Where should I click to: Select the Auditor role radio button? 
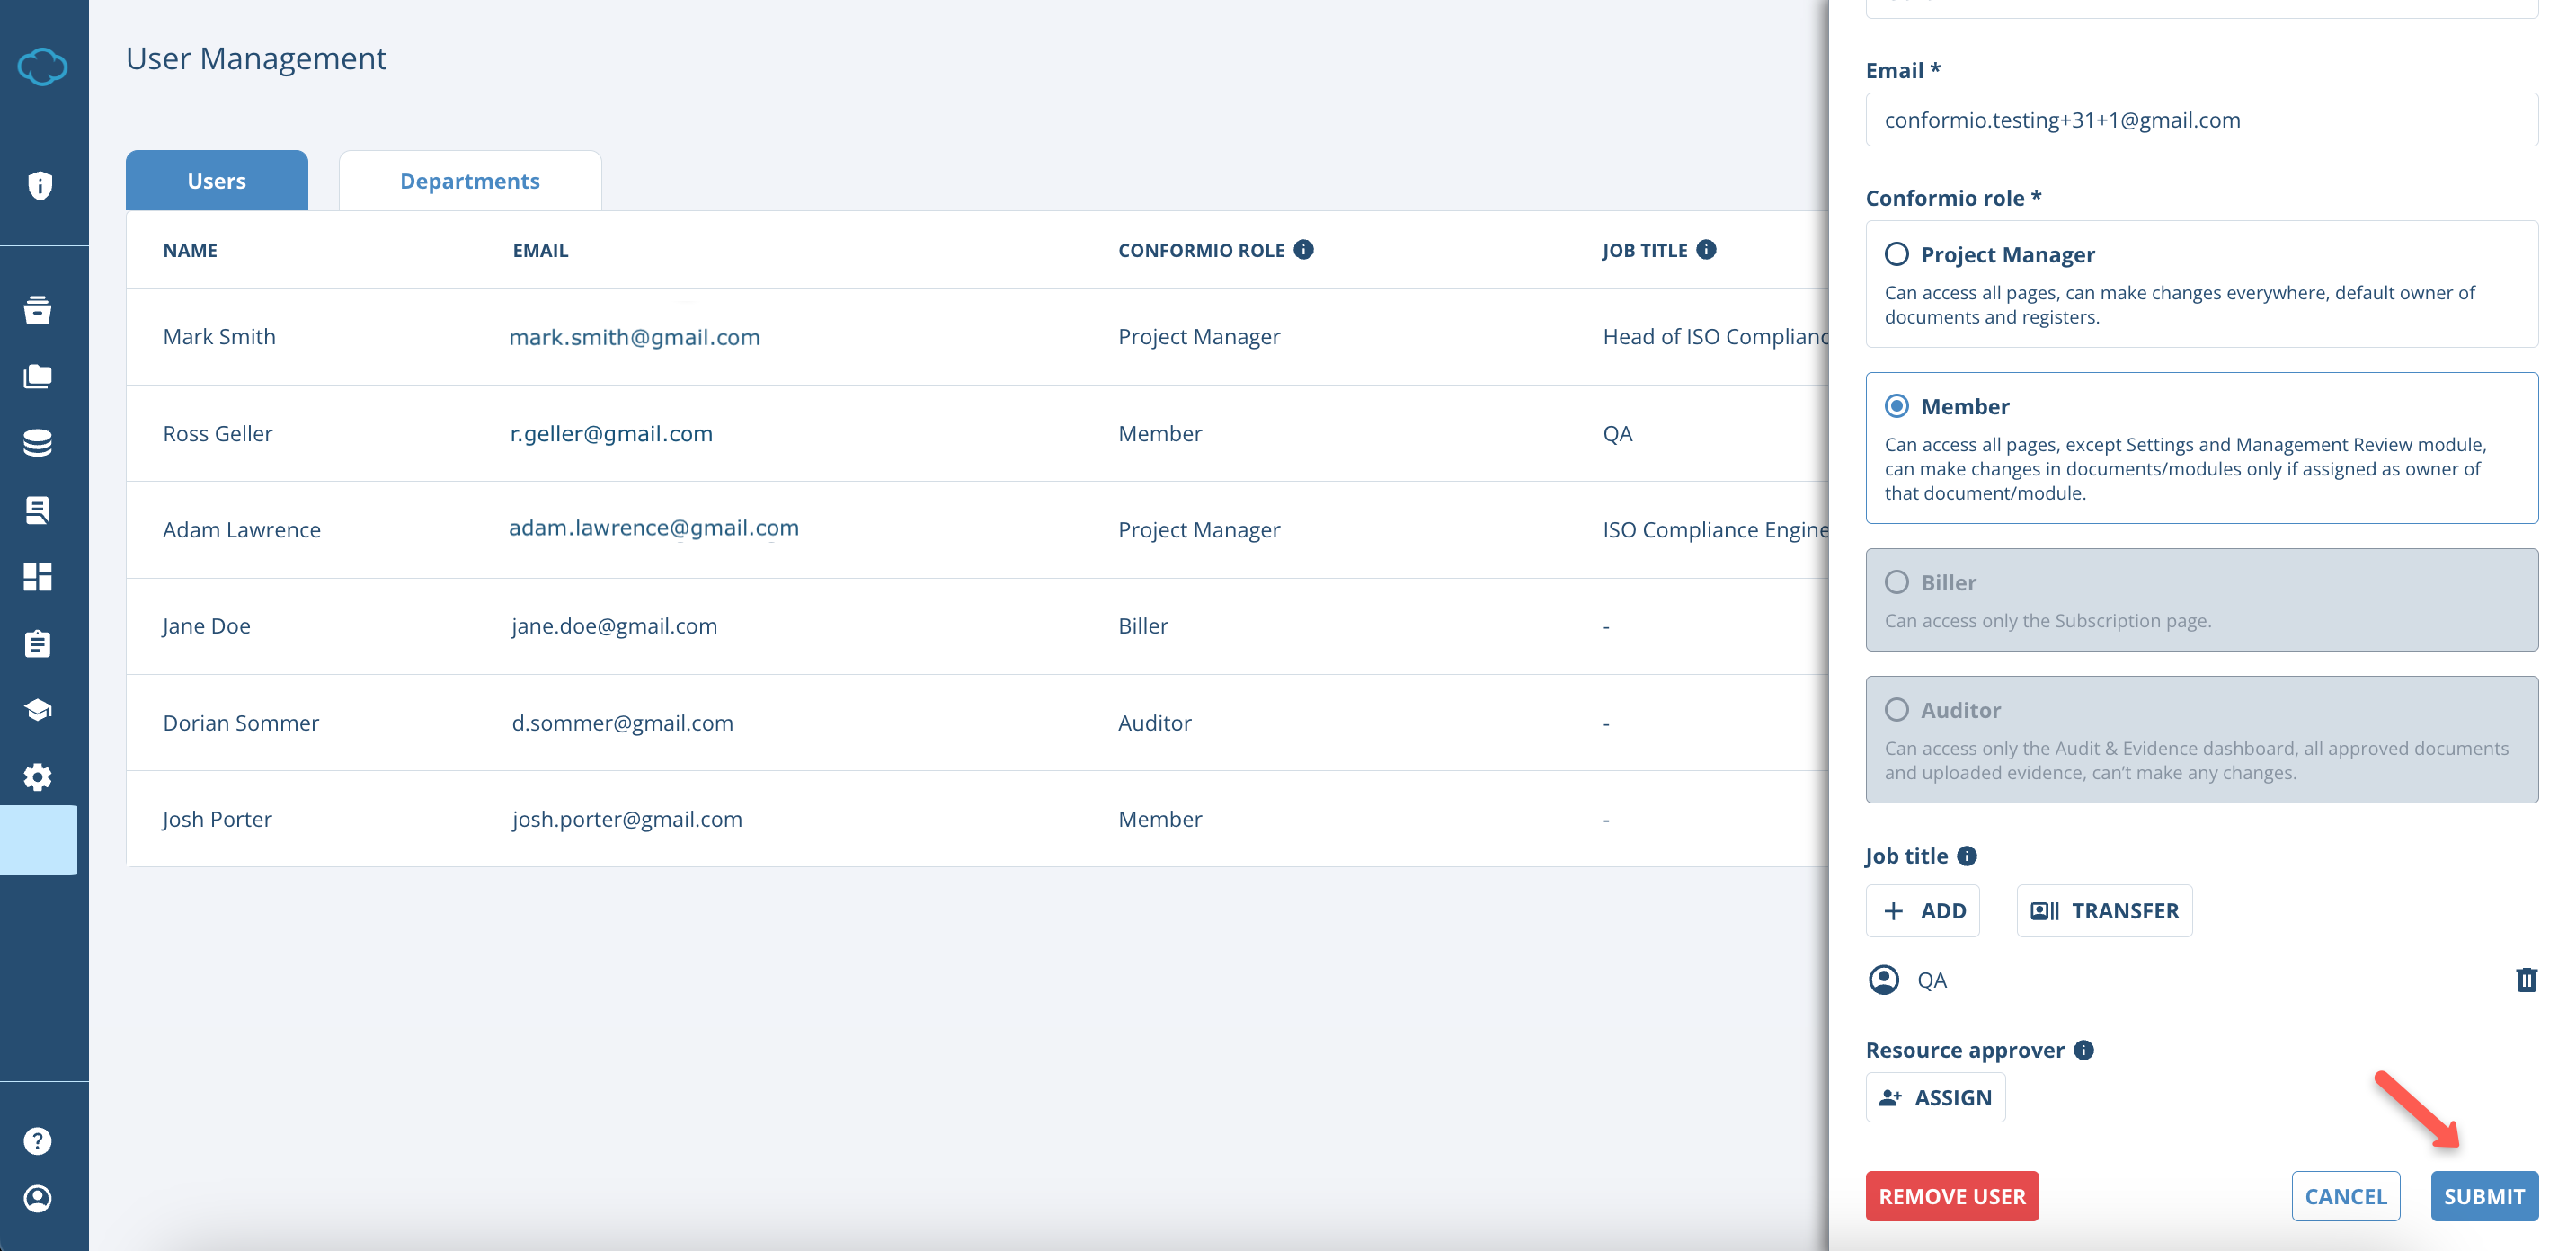pyautogui.click(x=1897, y=710)
